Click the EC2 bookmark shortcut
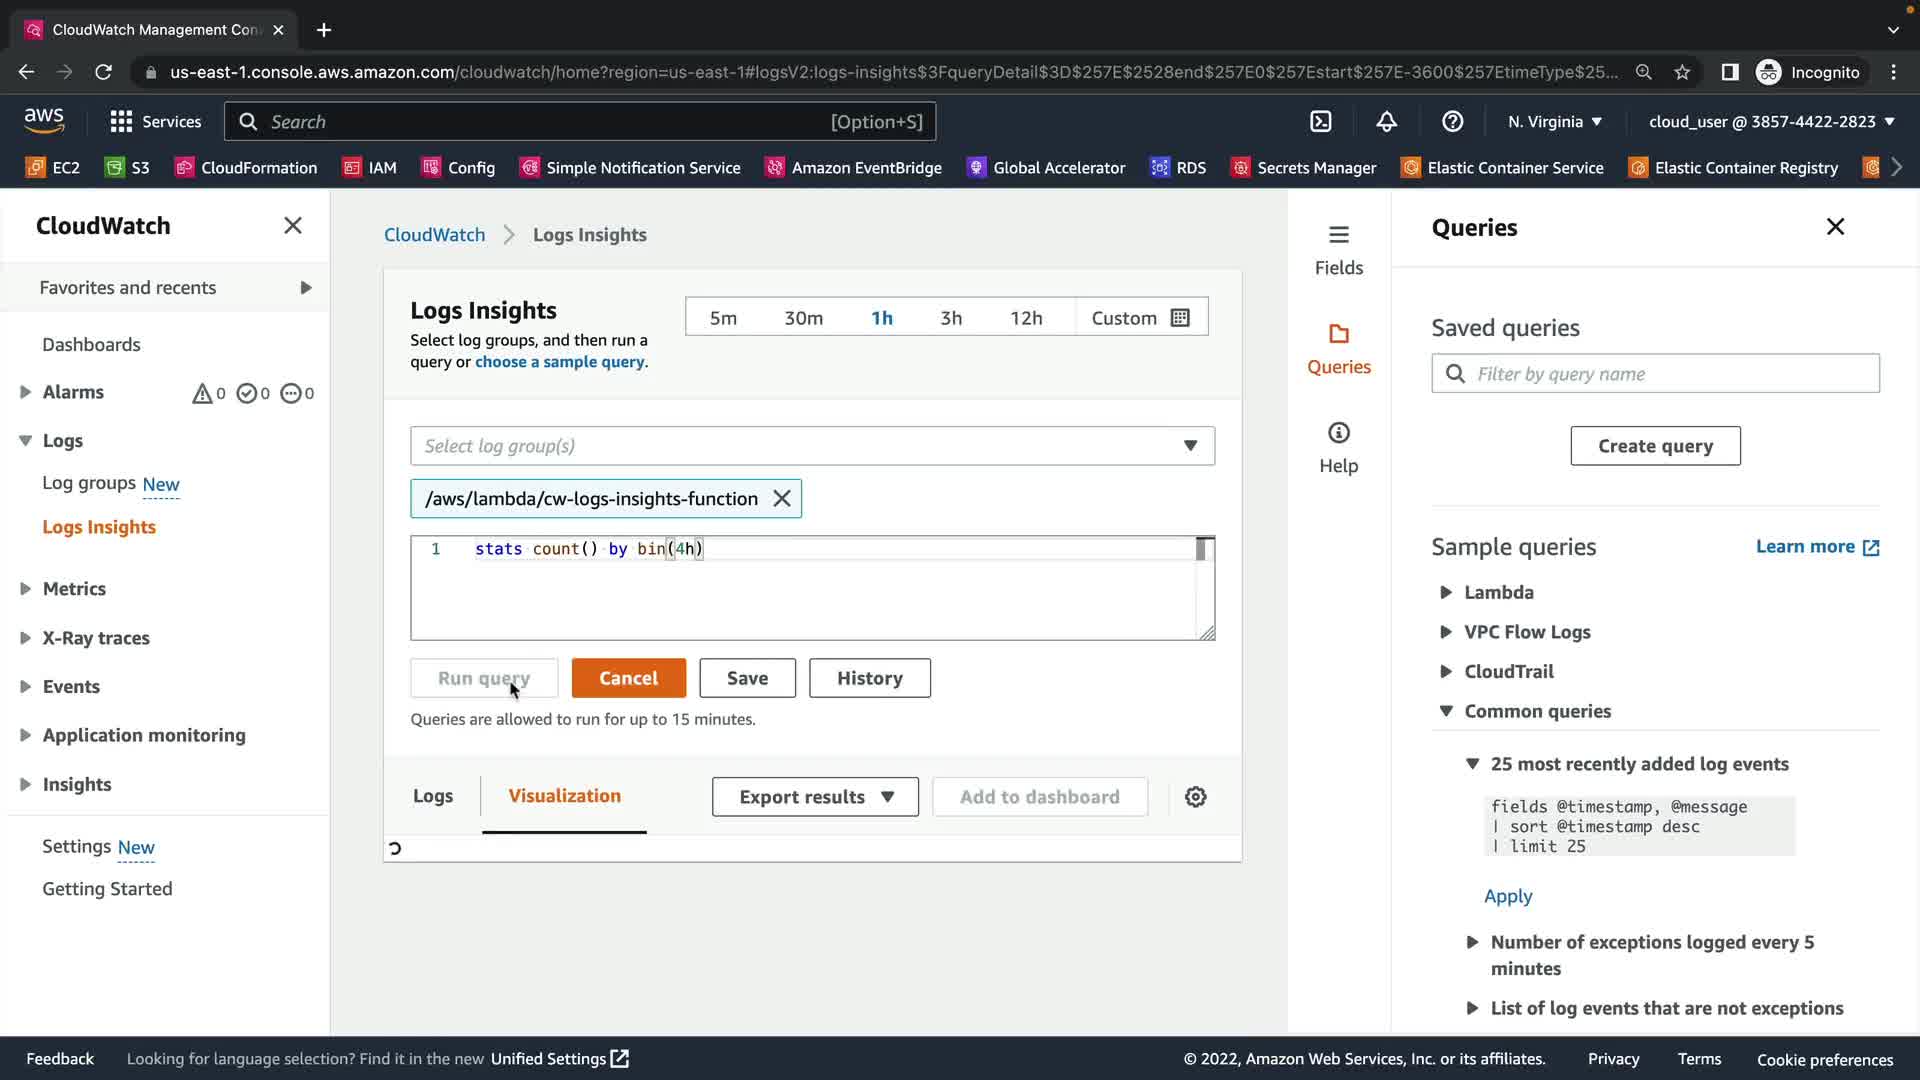The image size is (1920, 1080). pyautogui.click(x=53, y=167)
